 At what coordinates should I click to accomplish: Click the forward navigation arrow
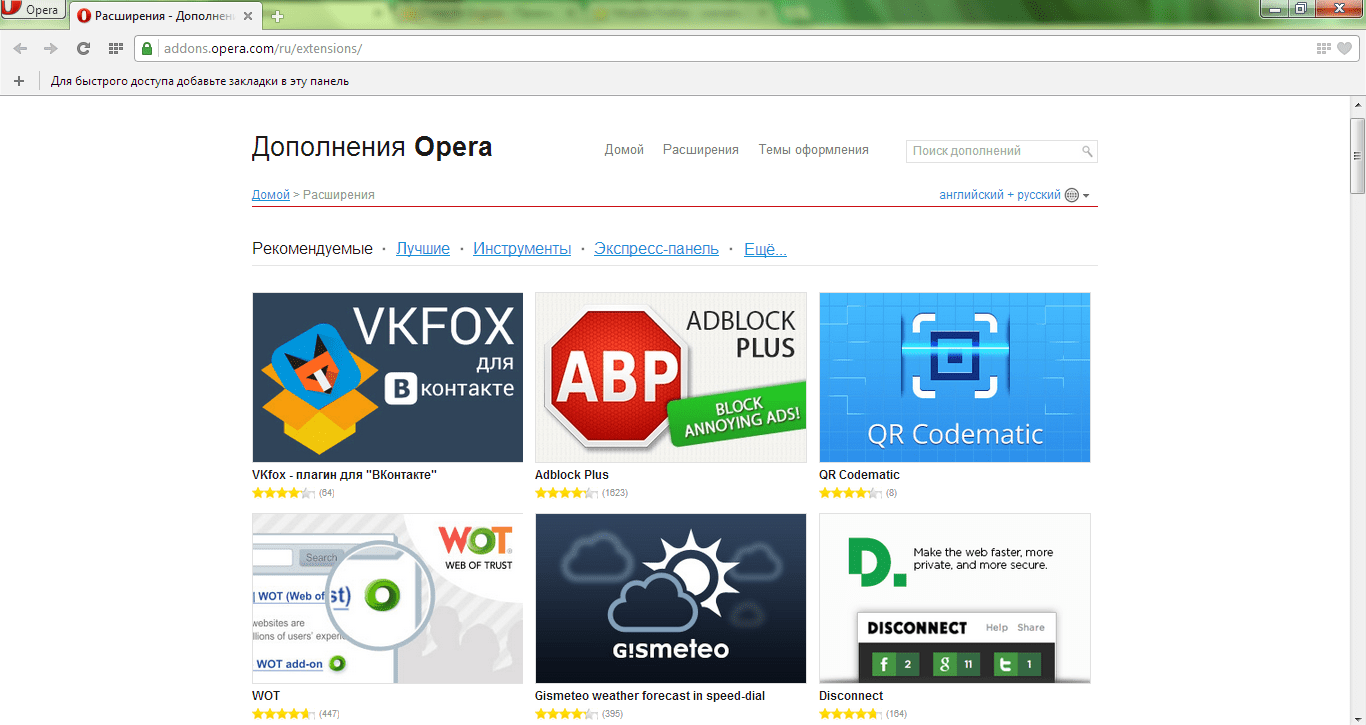coord(48,47)
